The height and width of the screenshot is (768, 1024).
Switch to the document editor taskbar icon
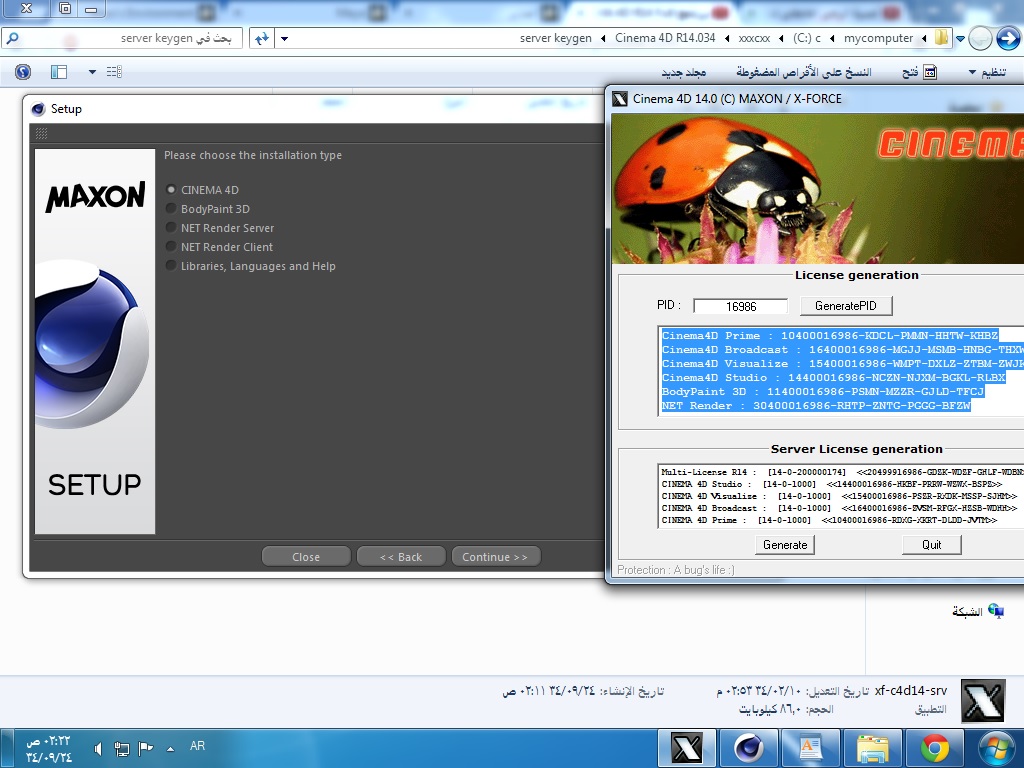click(x=811, y=748)
